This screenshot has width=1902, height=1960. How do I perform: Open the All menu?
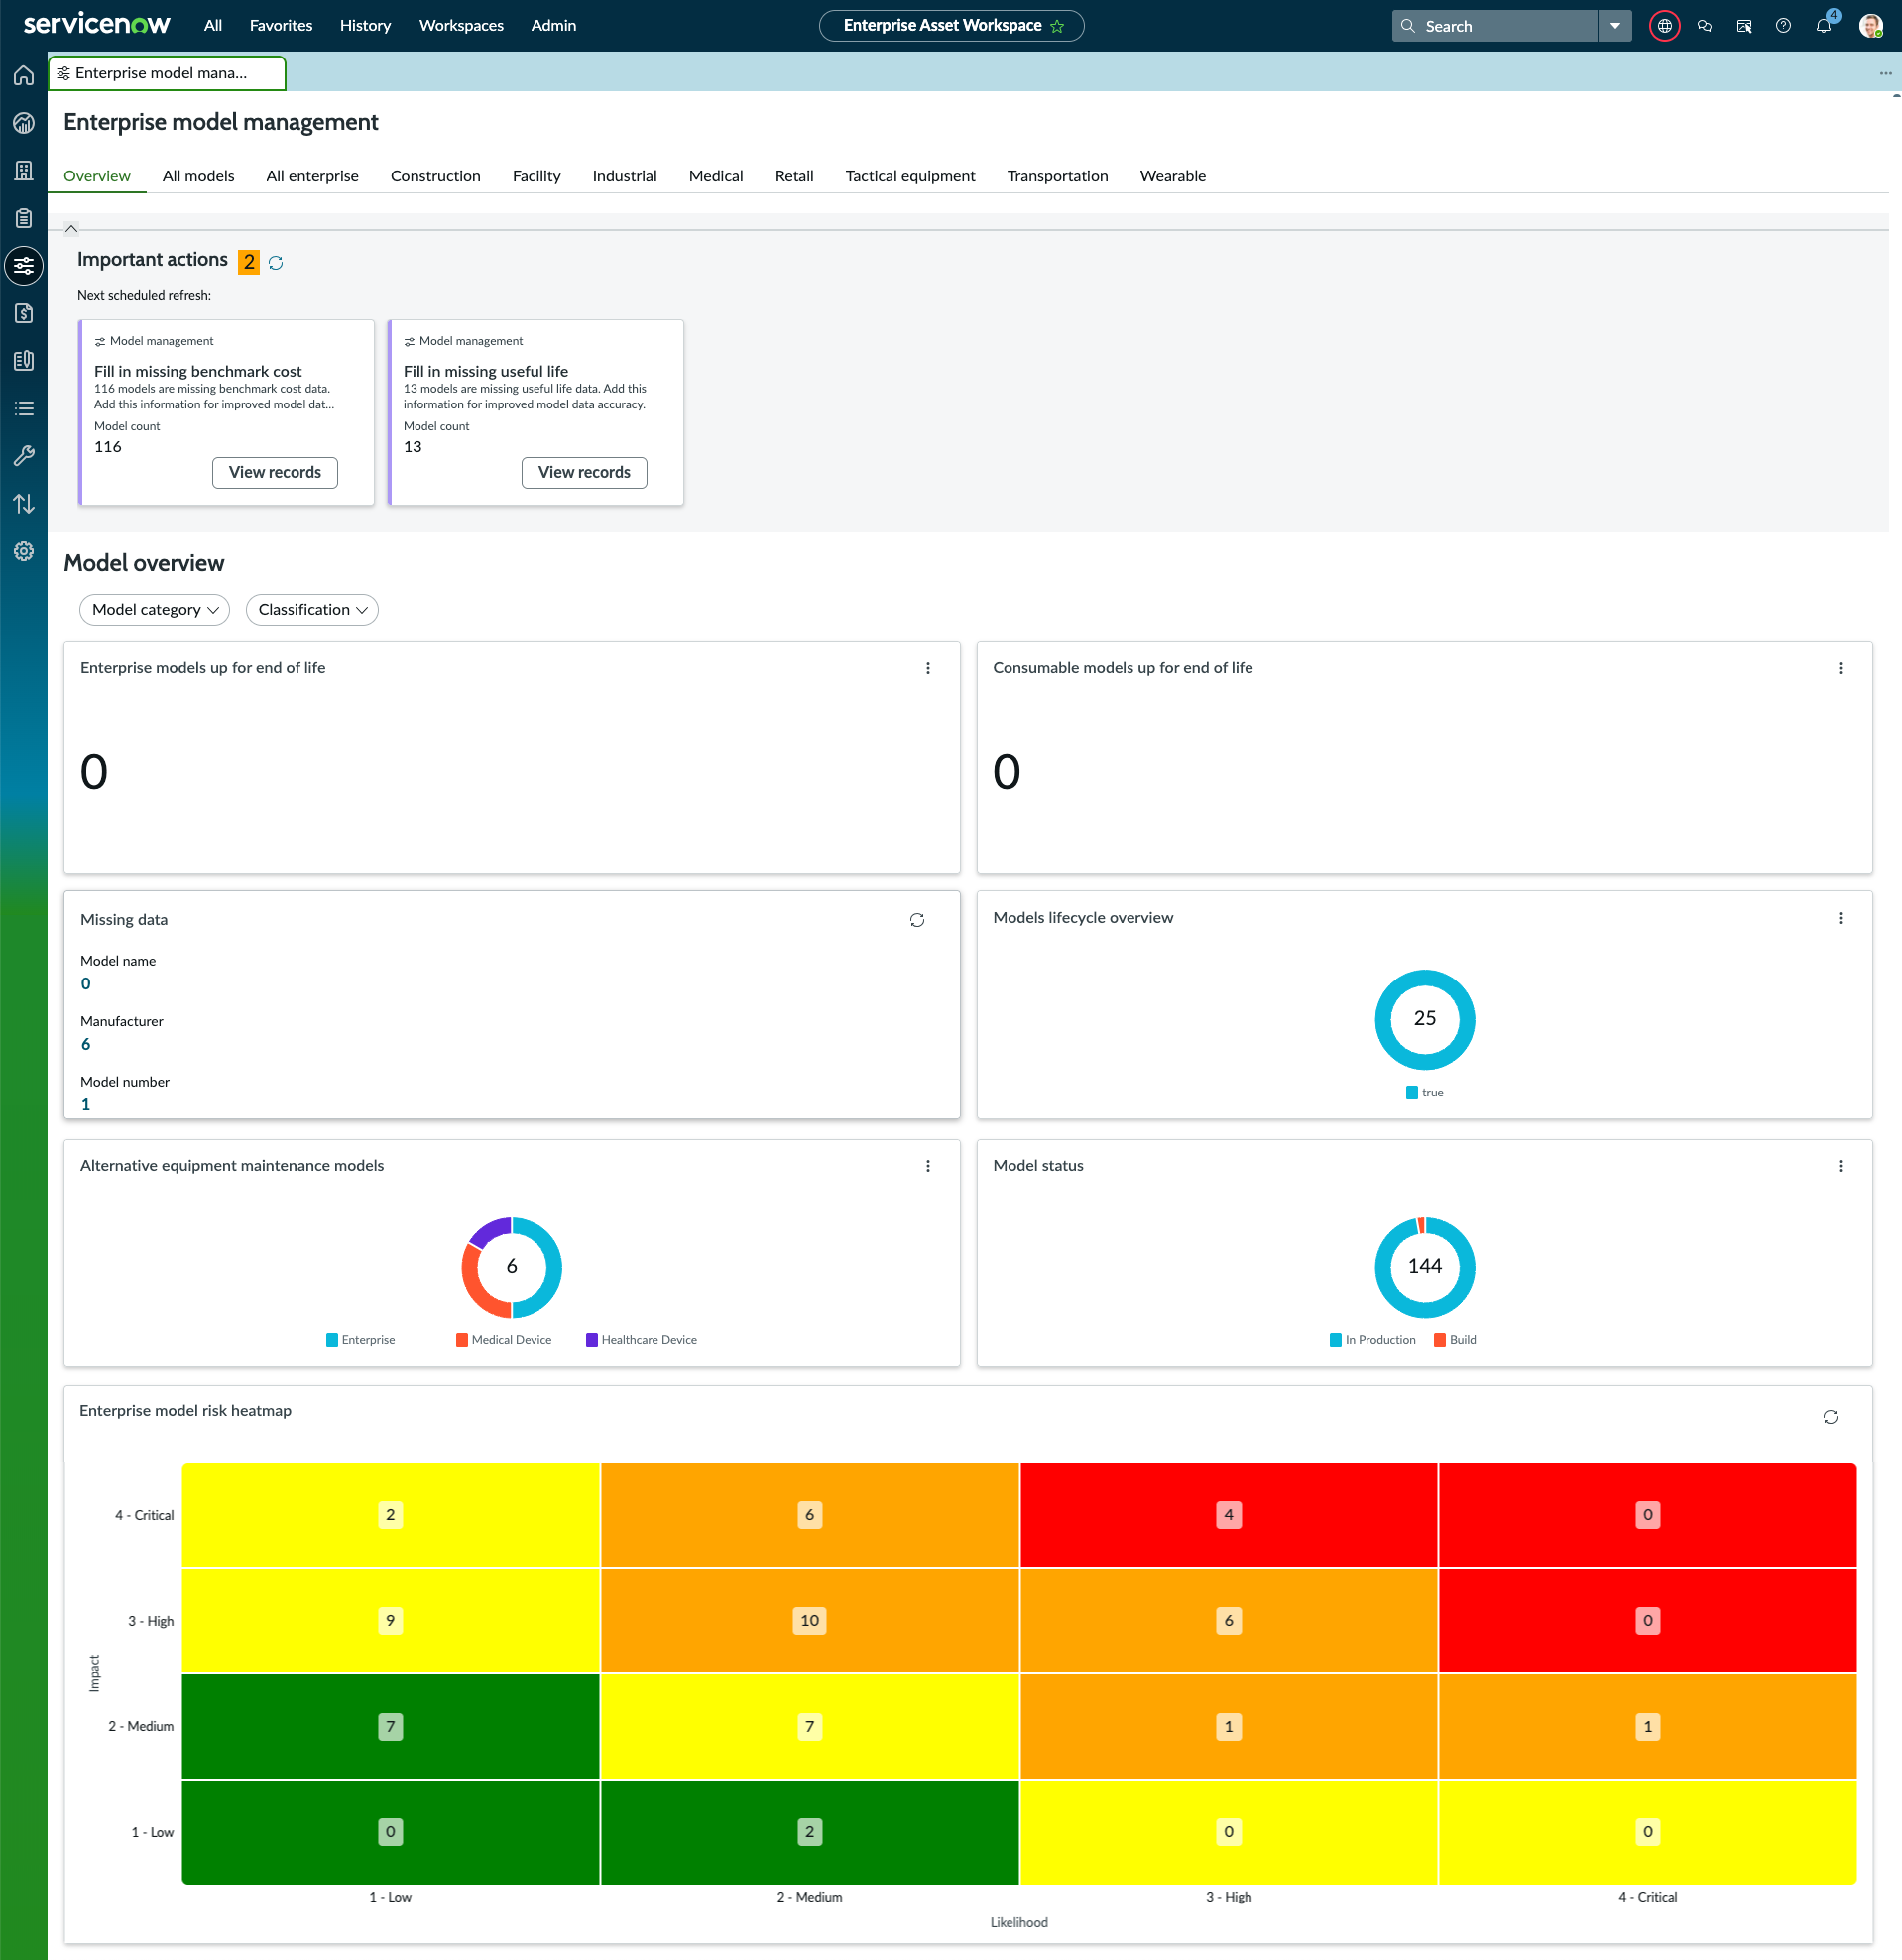[x=213, y=26]
